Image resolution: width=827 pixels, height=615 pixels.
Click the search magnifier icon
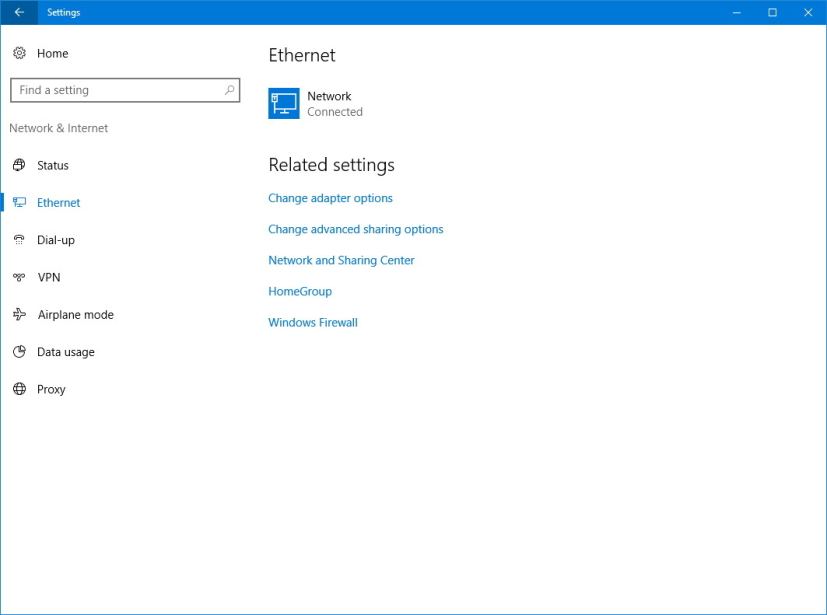click(229, 90)
